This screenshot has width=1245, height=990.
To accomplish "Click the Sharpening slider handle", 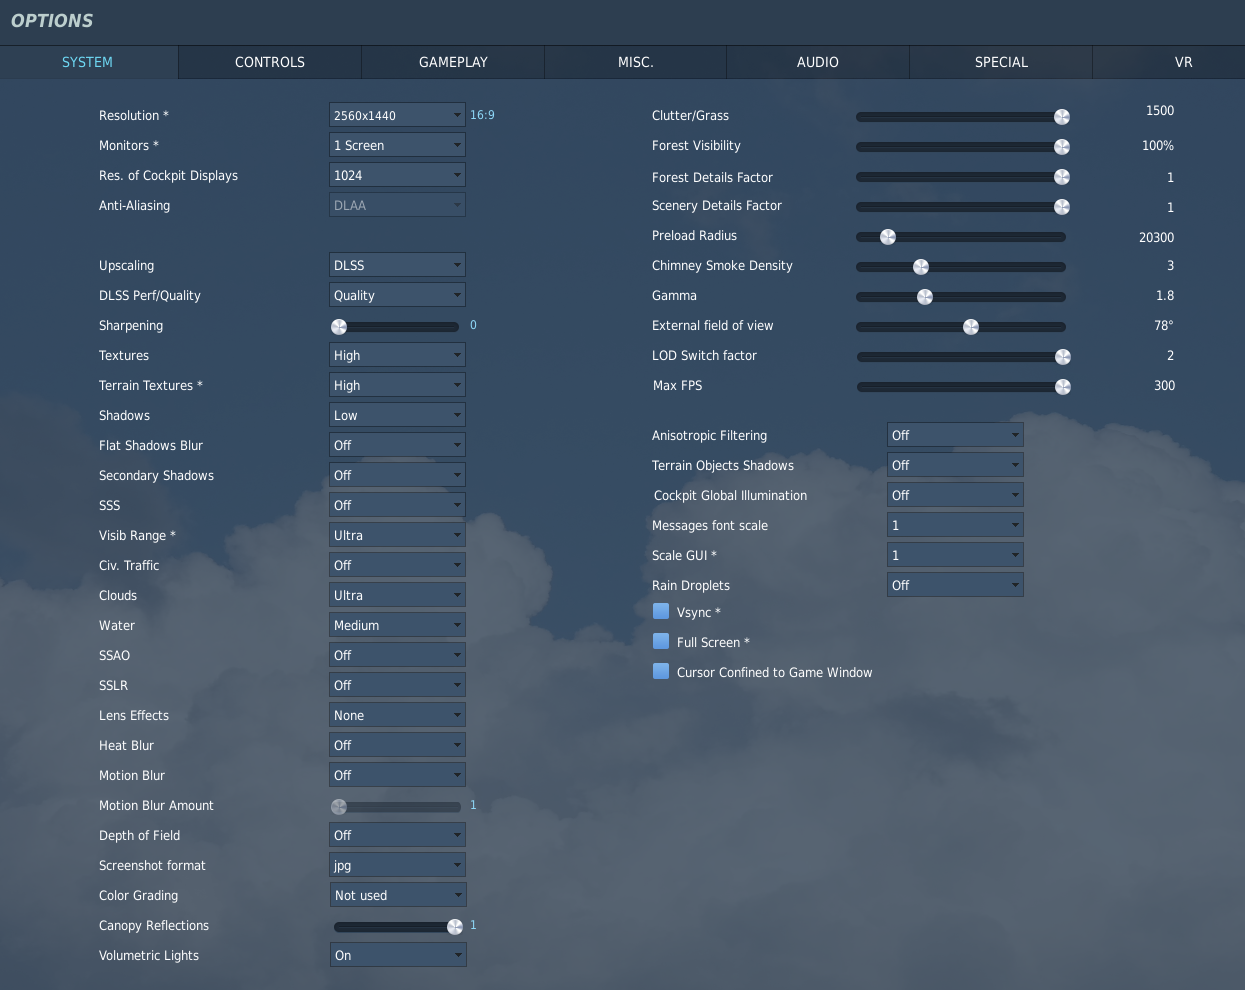I will (x=339, y=327).
